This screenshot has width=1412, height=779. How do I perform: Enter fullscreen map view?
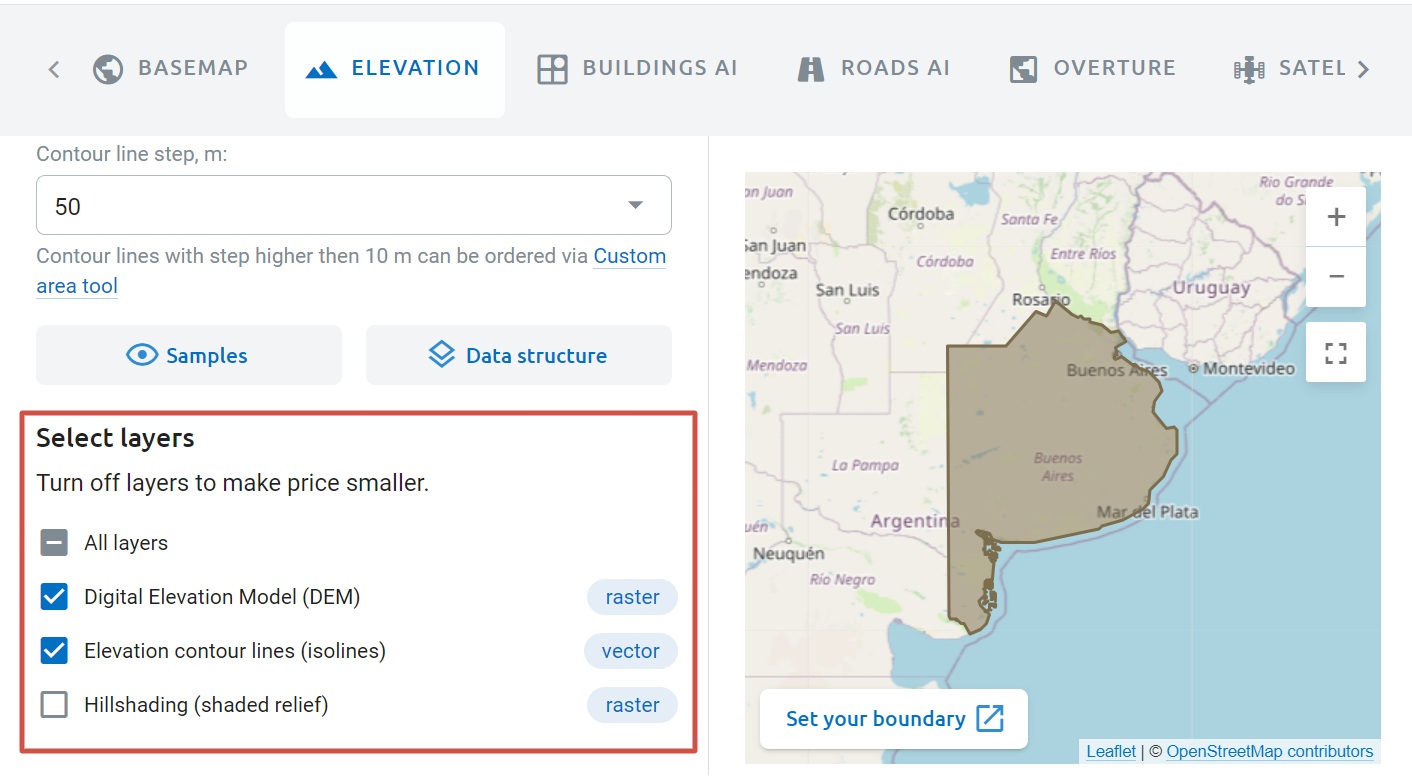point(1336,353)
